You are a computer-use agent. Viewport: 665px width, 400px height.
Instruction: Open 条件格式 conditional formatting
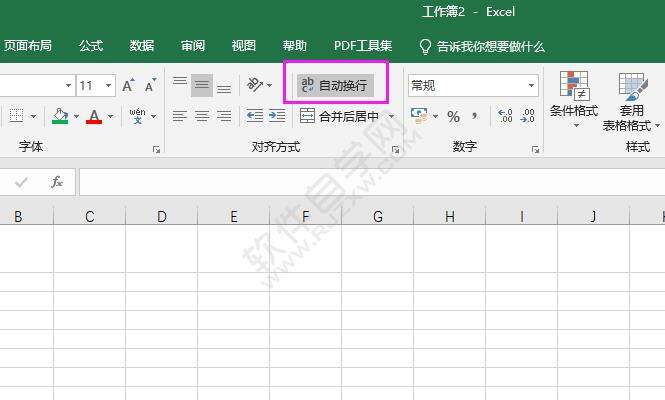coord(574,100)
